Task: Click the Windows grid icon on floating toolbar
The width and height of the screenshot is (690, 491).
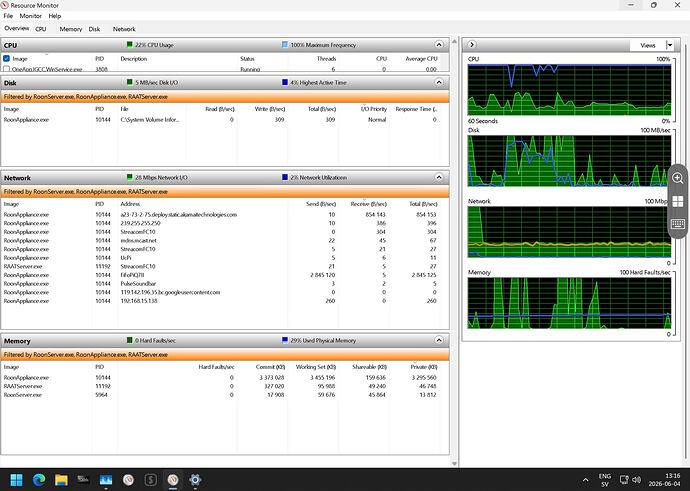Action: pos(678,201)
